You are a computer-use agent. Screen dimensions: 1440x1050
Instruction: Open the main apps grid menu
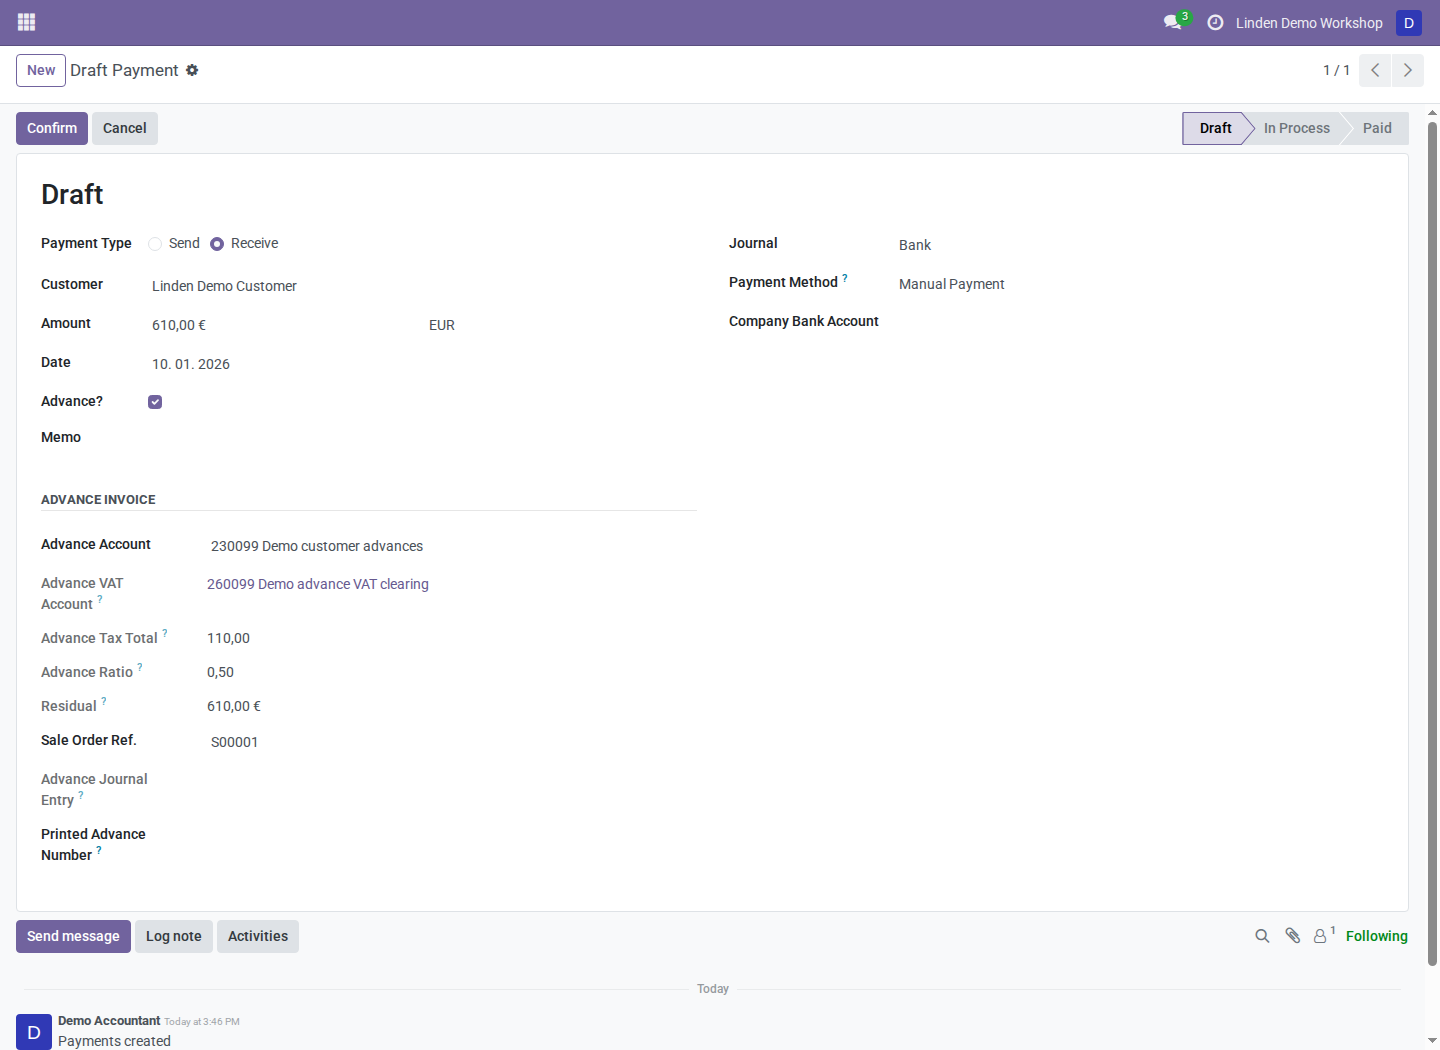coord(27,22)
